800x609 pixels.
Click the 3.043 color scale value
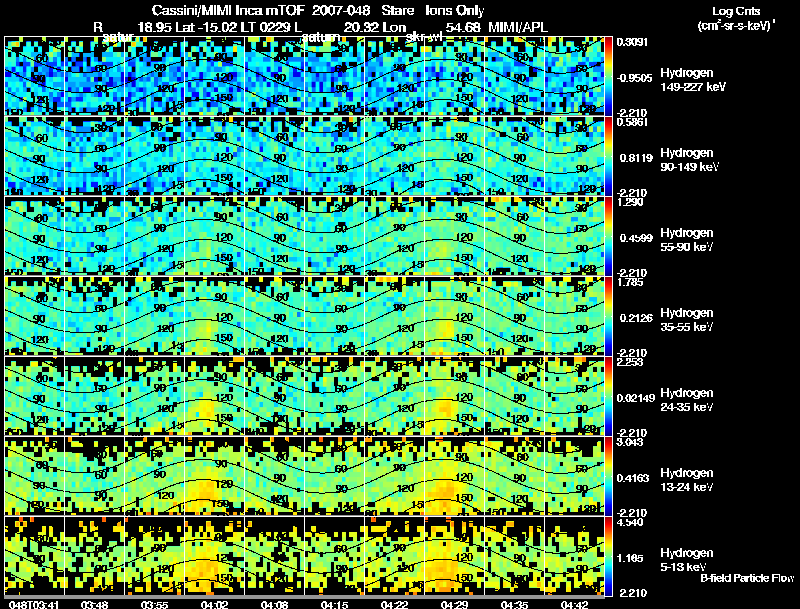click(630, 442)
